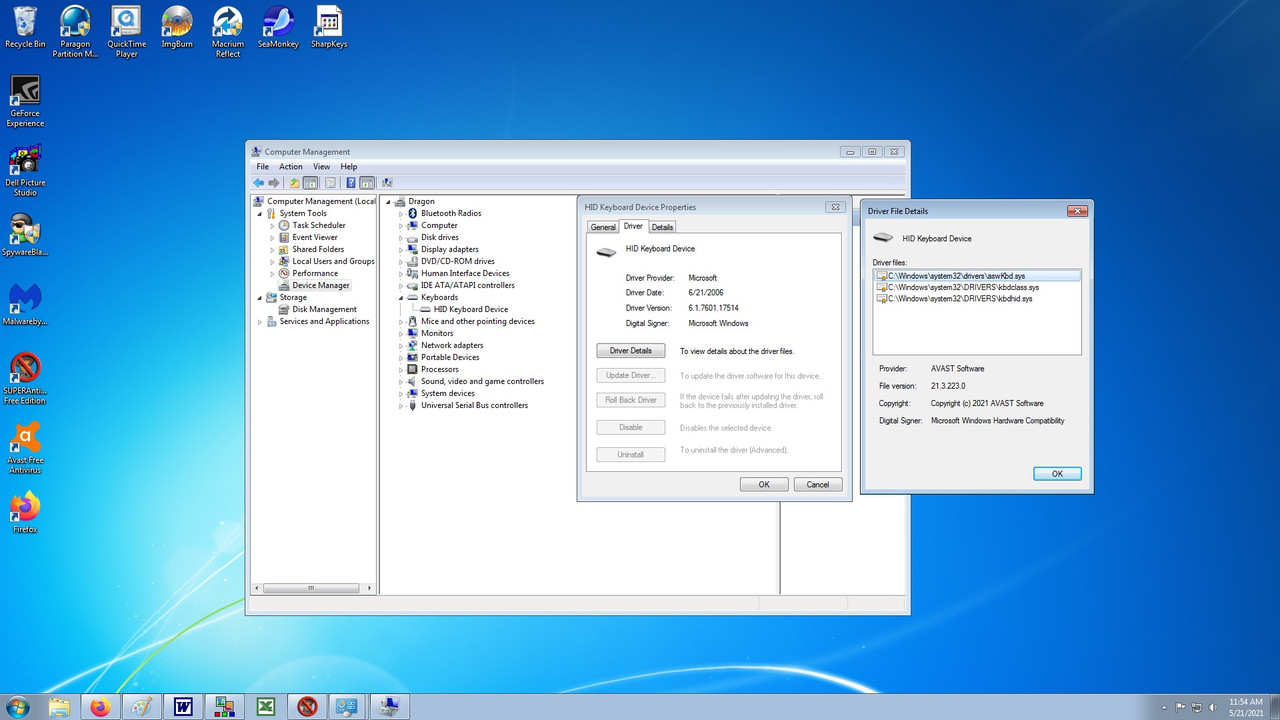The height and width of the screenshot is (720, 1280).
Task: Select the Dragon computer root node
Action: [x=421, y=201]
